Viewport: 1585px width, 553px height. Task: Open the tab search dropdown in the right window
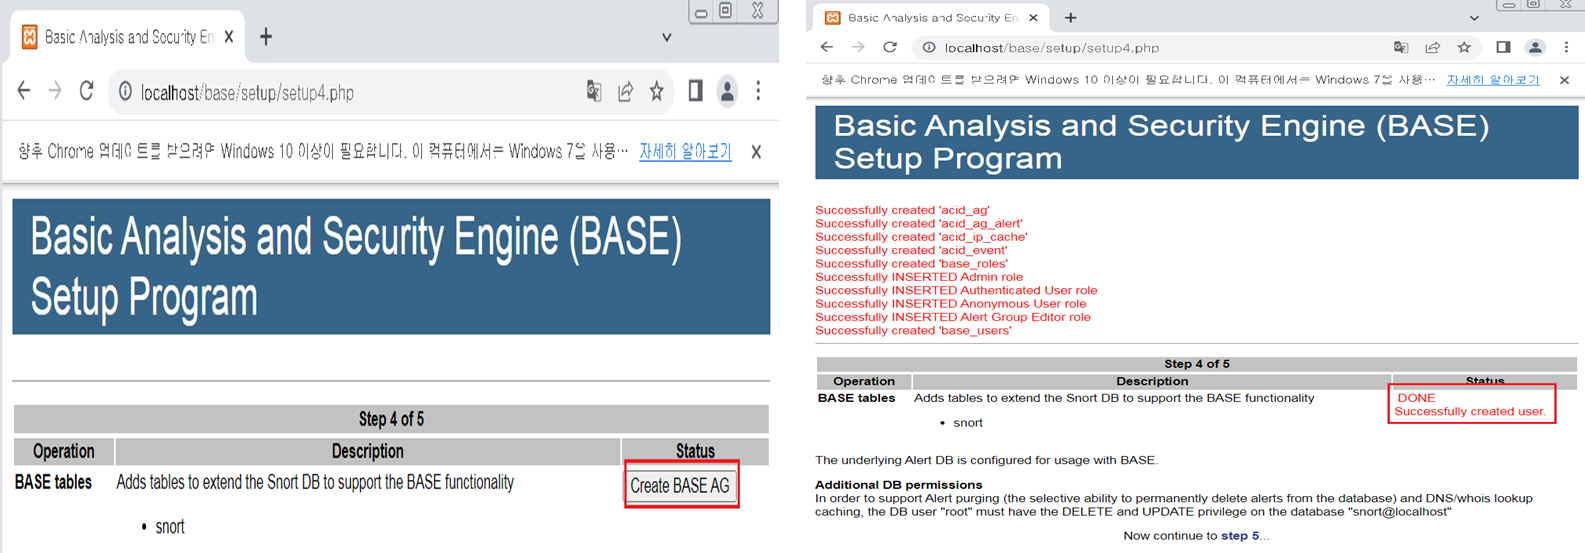tap(1474, 18)
